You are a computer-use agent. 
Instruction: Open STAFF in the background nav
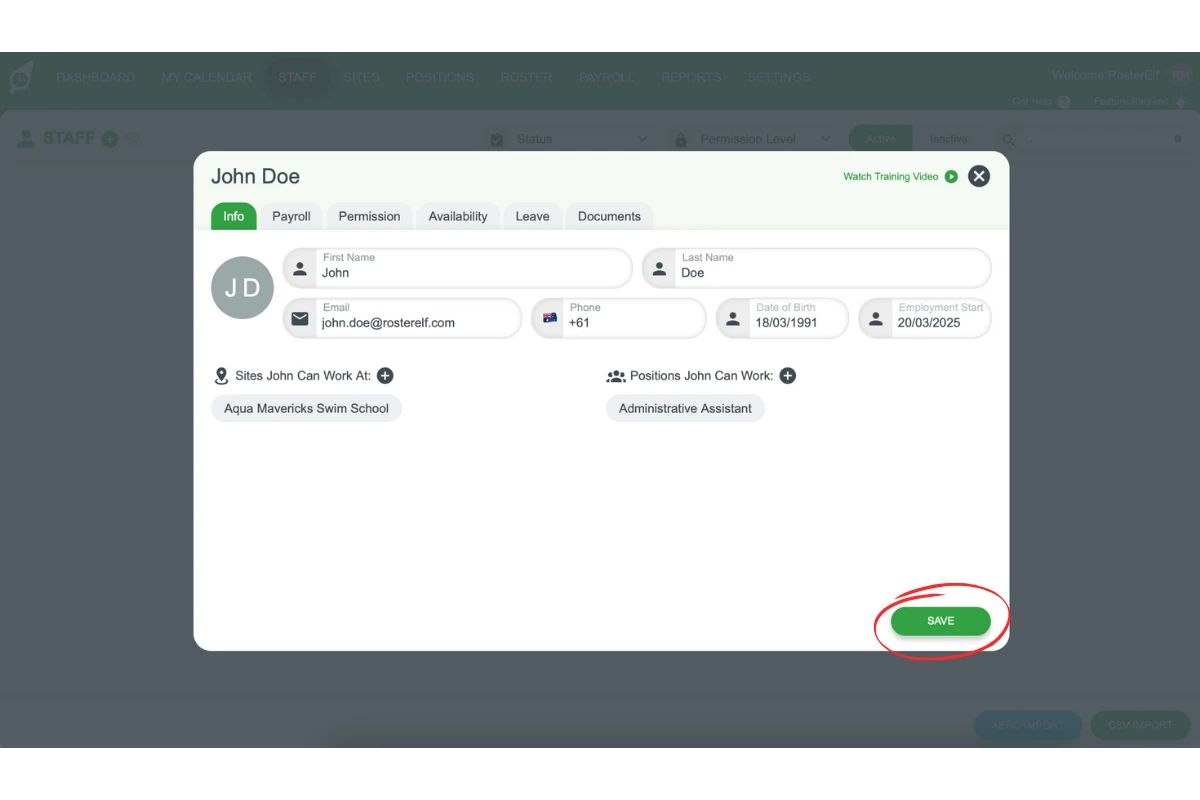(298, 77)
